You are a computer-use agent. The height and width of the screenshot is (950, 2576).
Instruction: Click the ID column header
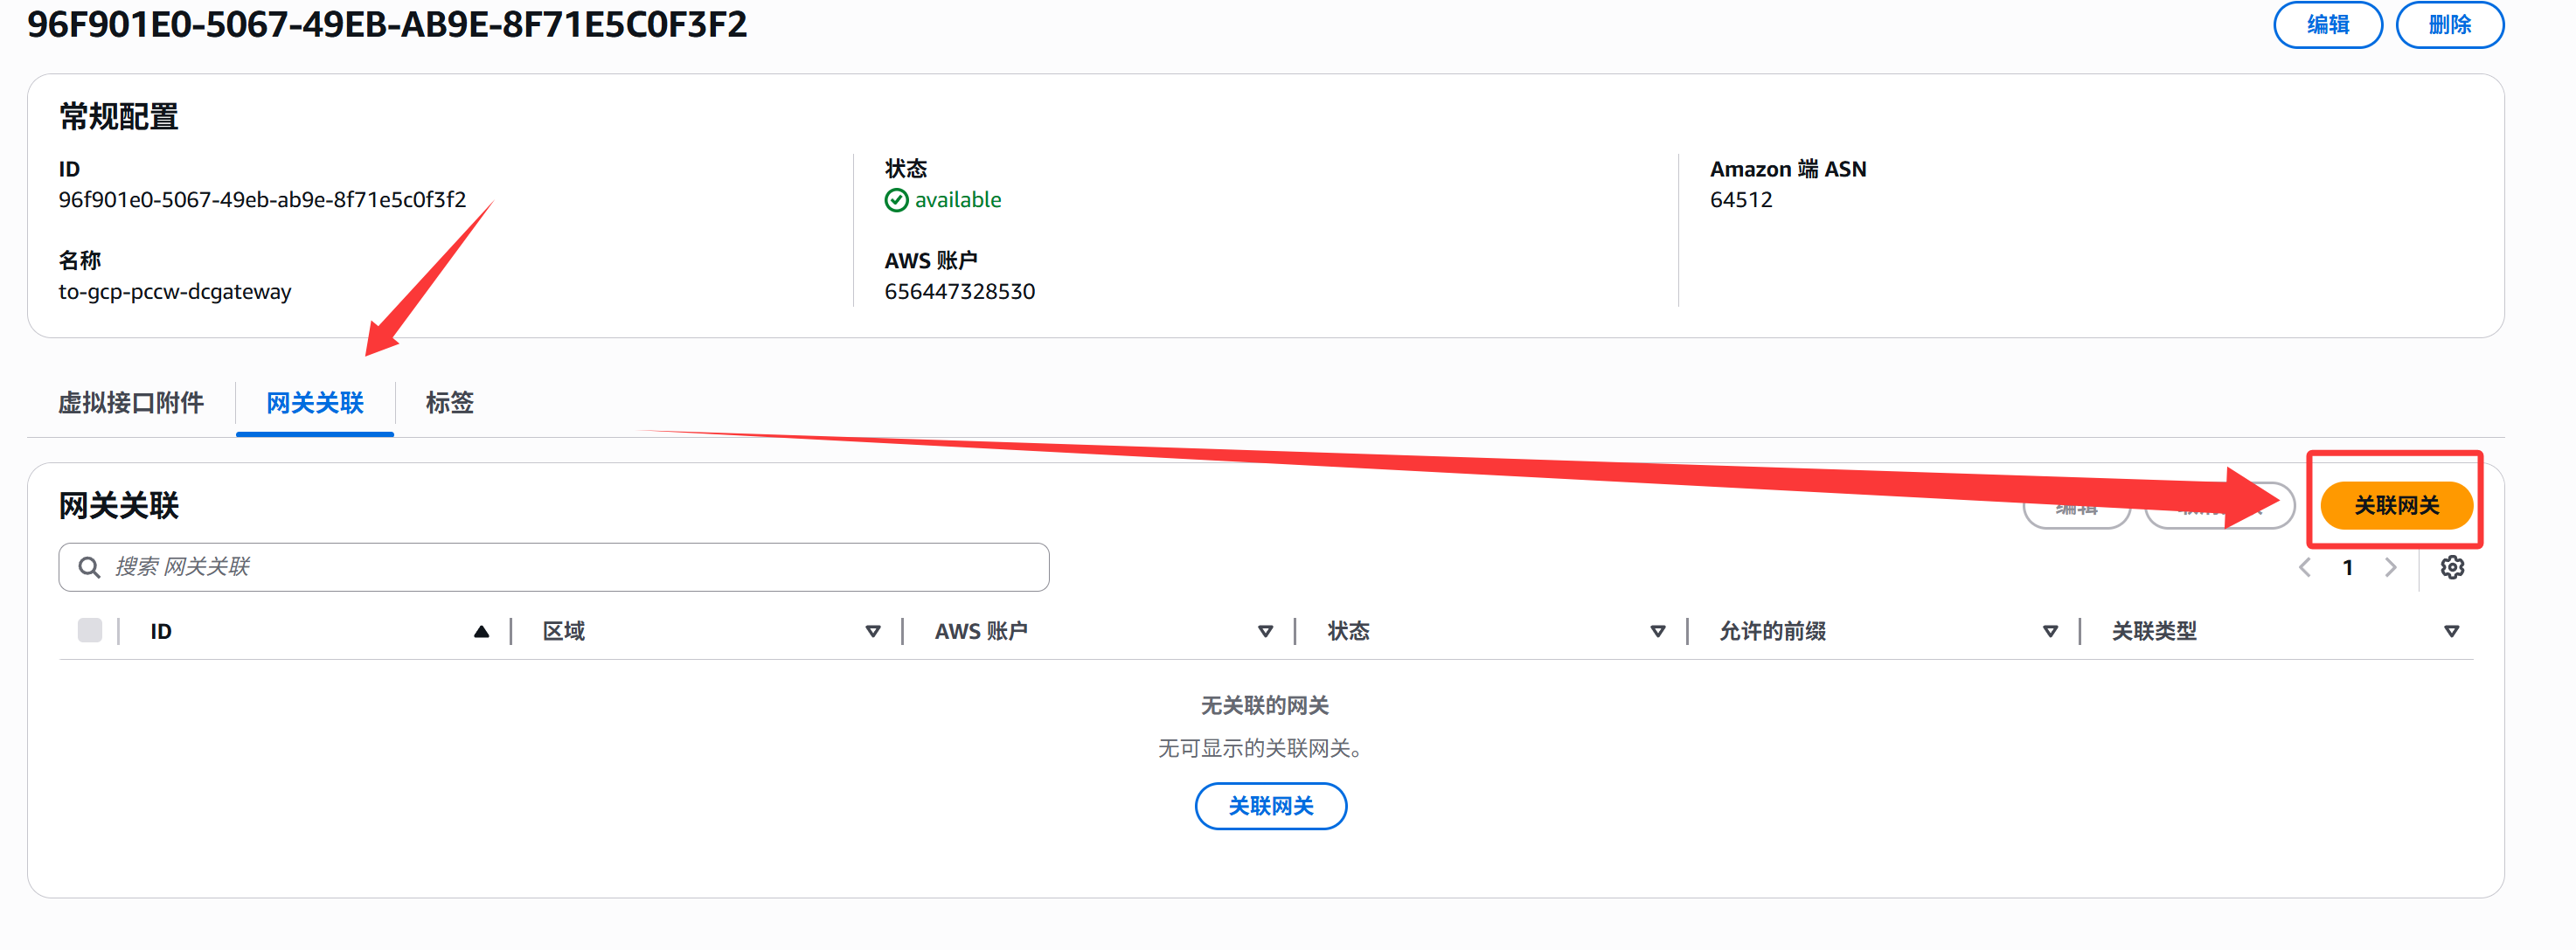[x=161, y=631]
